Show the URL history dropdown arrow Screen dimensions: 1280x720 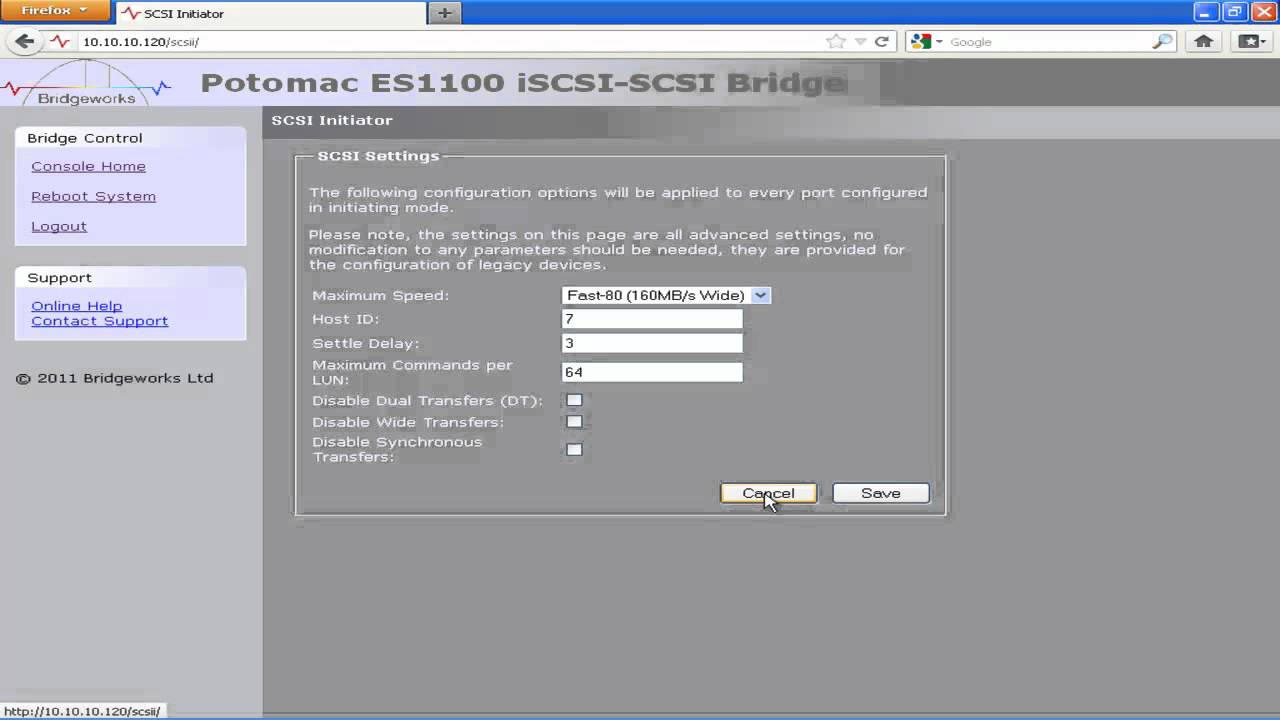coord(860,41)
